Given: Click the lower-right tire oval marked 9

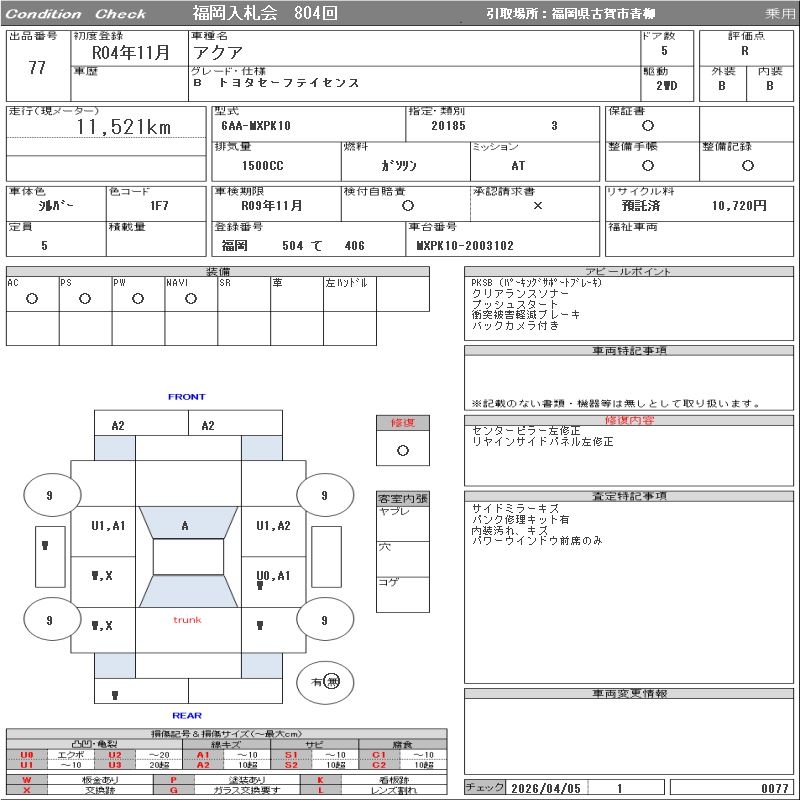Looking at the screenshot, I should 324,620.
